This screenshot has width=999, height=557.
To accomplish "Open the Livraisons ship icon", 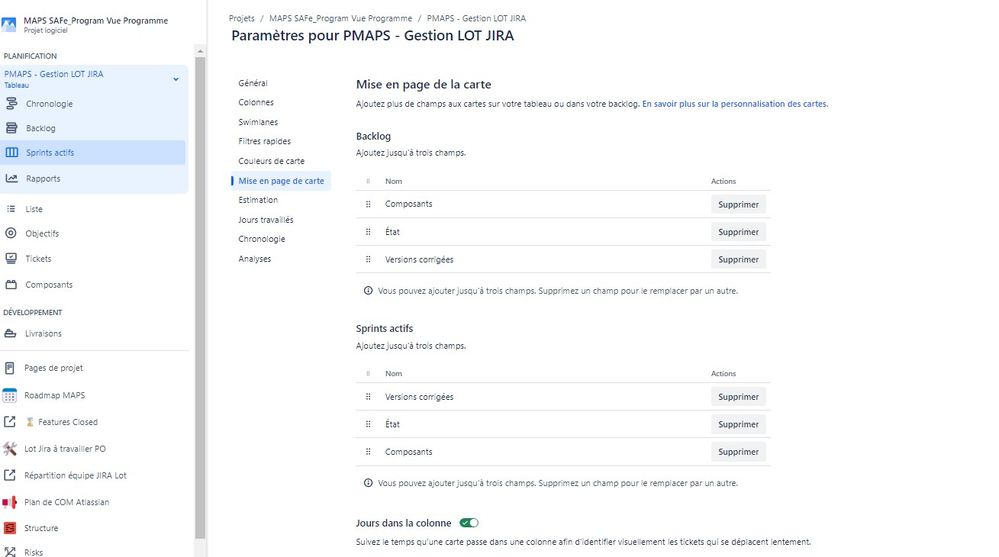I will [12, 334].
